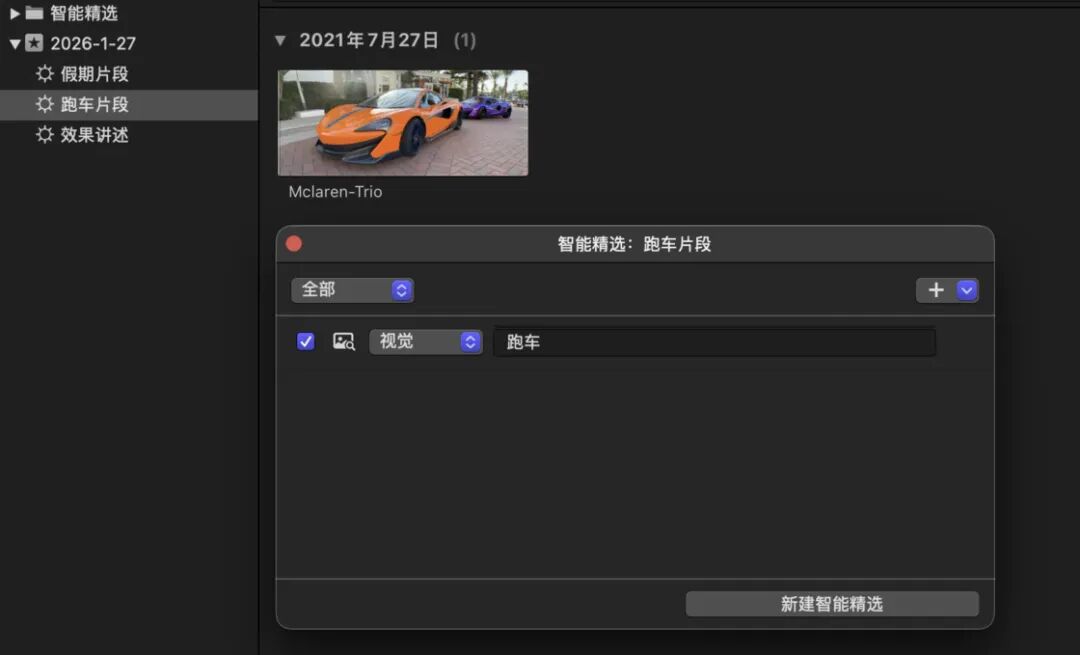This screenshot has width=1080, height=655.
Task: Open the 全部 match popup menu
Action: coord(352,290)
